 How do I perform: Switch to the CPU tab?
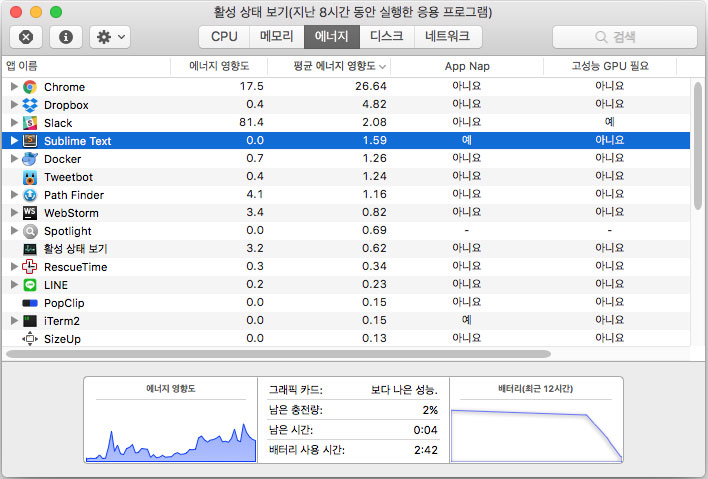pyautogui.click(x=224, y=37)
